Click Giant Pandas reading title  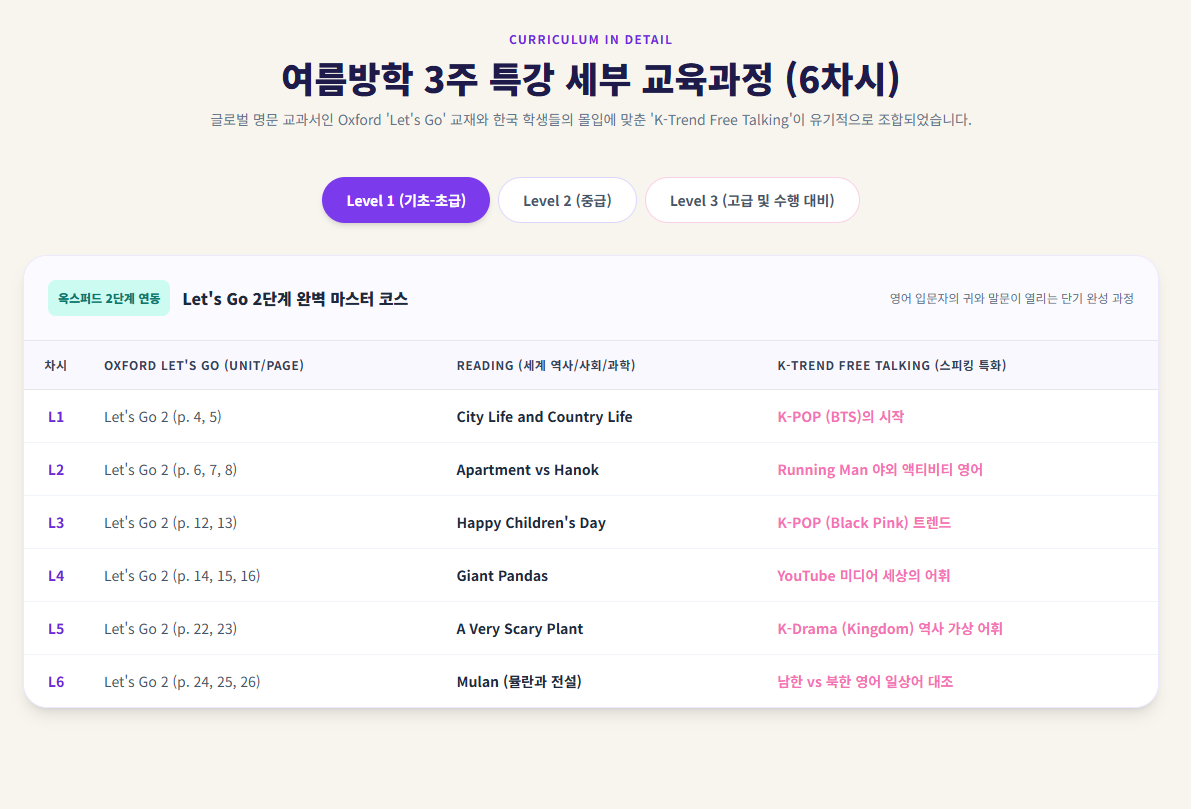click(501, 576)
